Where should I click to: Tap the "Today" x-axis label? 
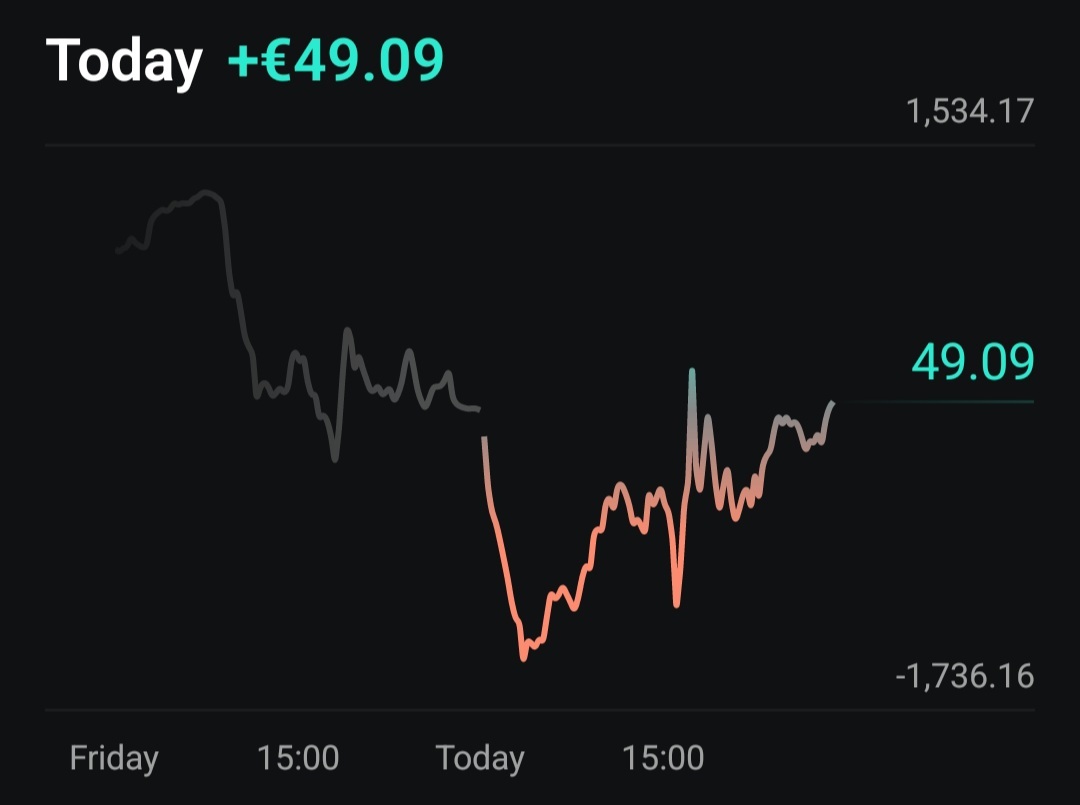[480, 758]
